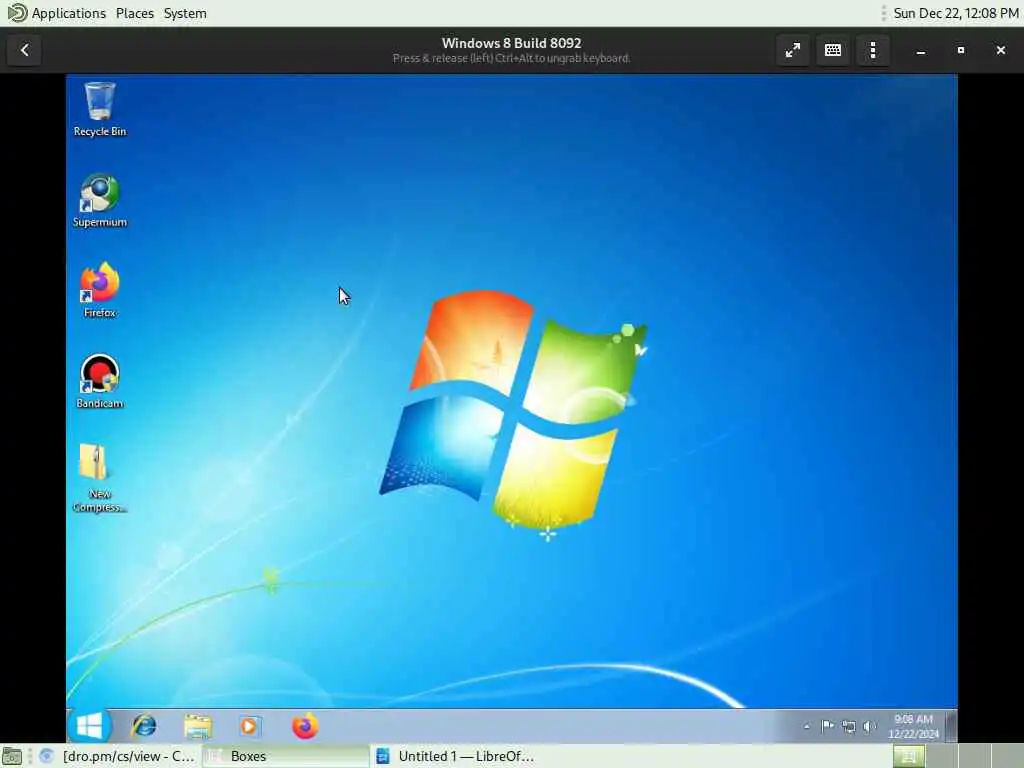Switch to Untitled 1 LibreOffice window
1024x768 pixels.
tap(454, 756)
